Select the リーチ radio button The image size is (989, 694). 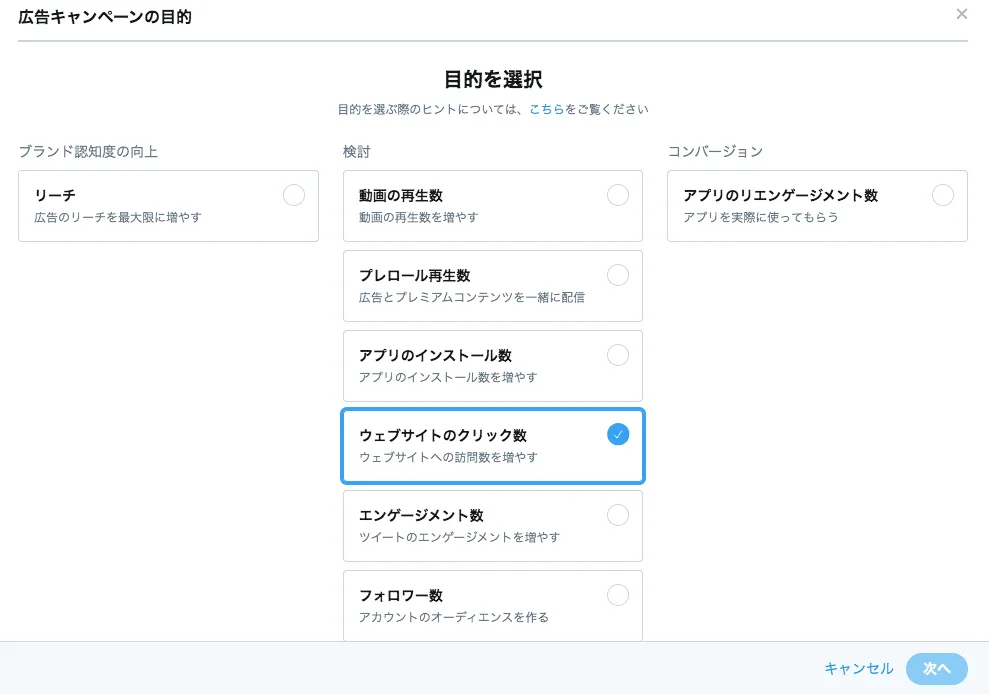pos(294,195)
